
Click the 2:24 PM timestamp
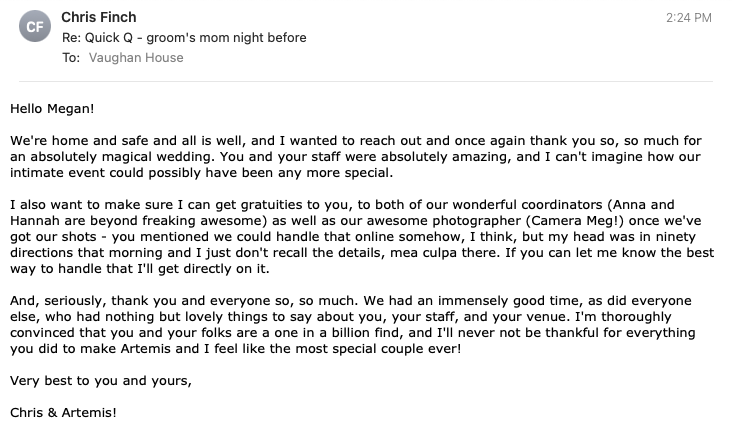coord(688,18)
